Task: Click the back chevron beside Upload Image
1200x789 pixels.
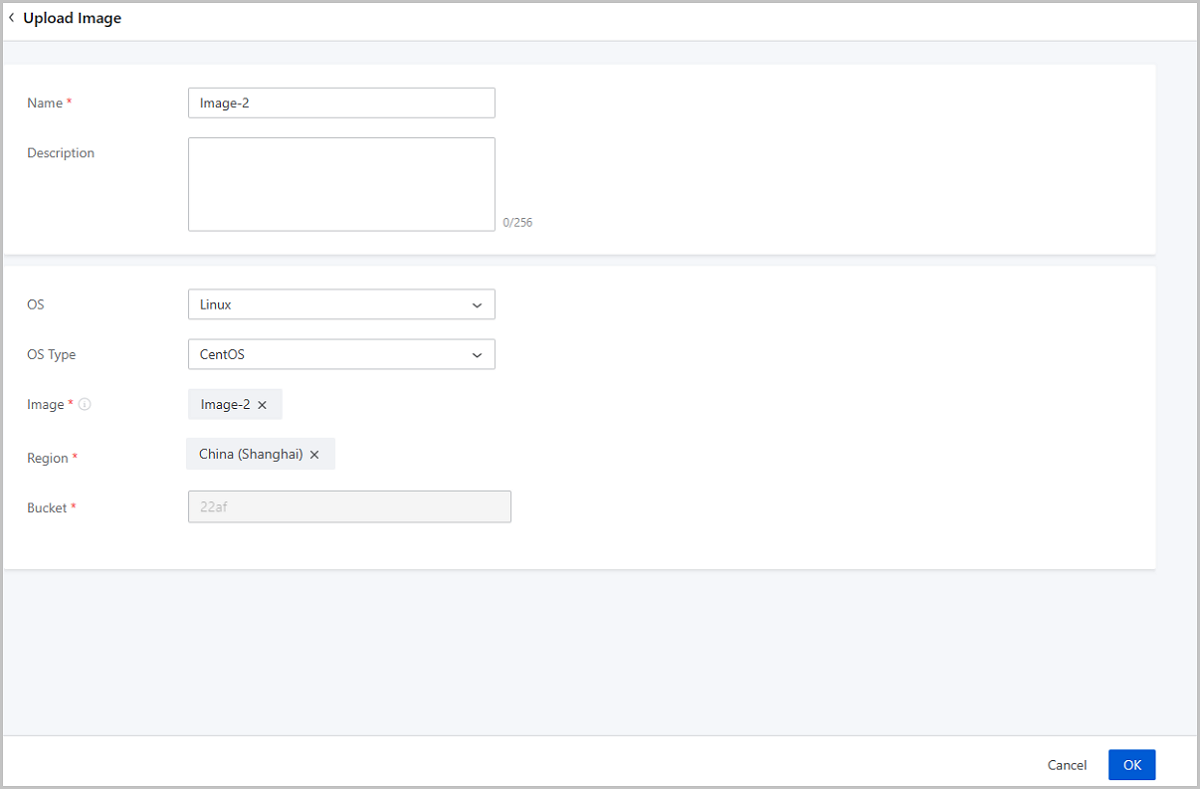Action: (12, 18)
